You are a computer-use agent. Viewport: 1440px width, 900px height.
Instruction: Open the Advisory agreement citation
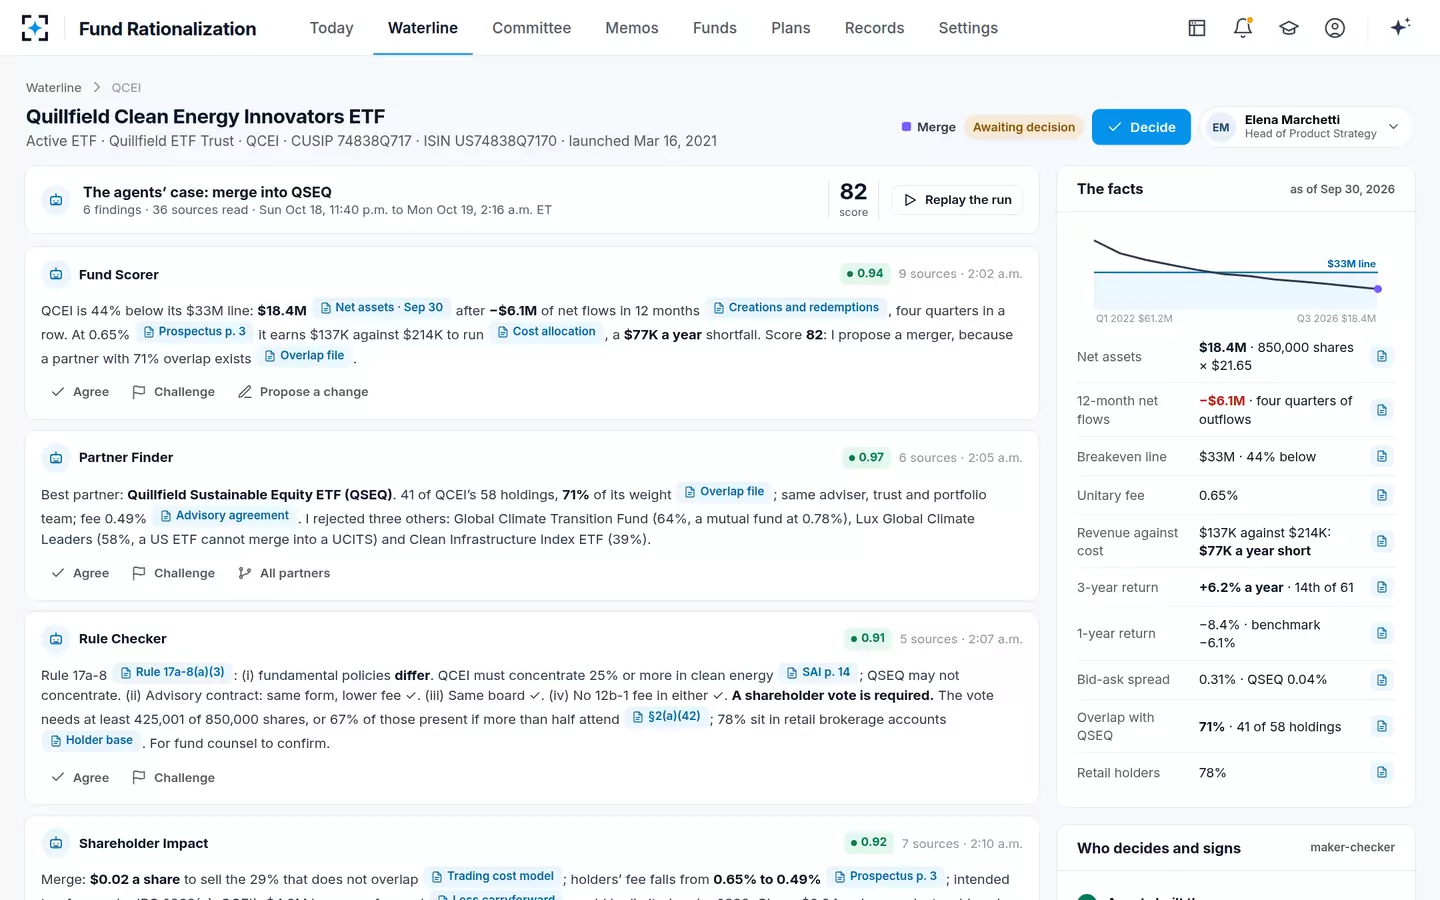224,516
